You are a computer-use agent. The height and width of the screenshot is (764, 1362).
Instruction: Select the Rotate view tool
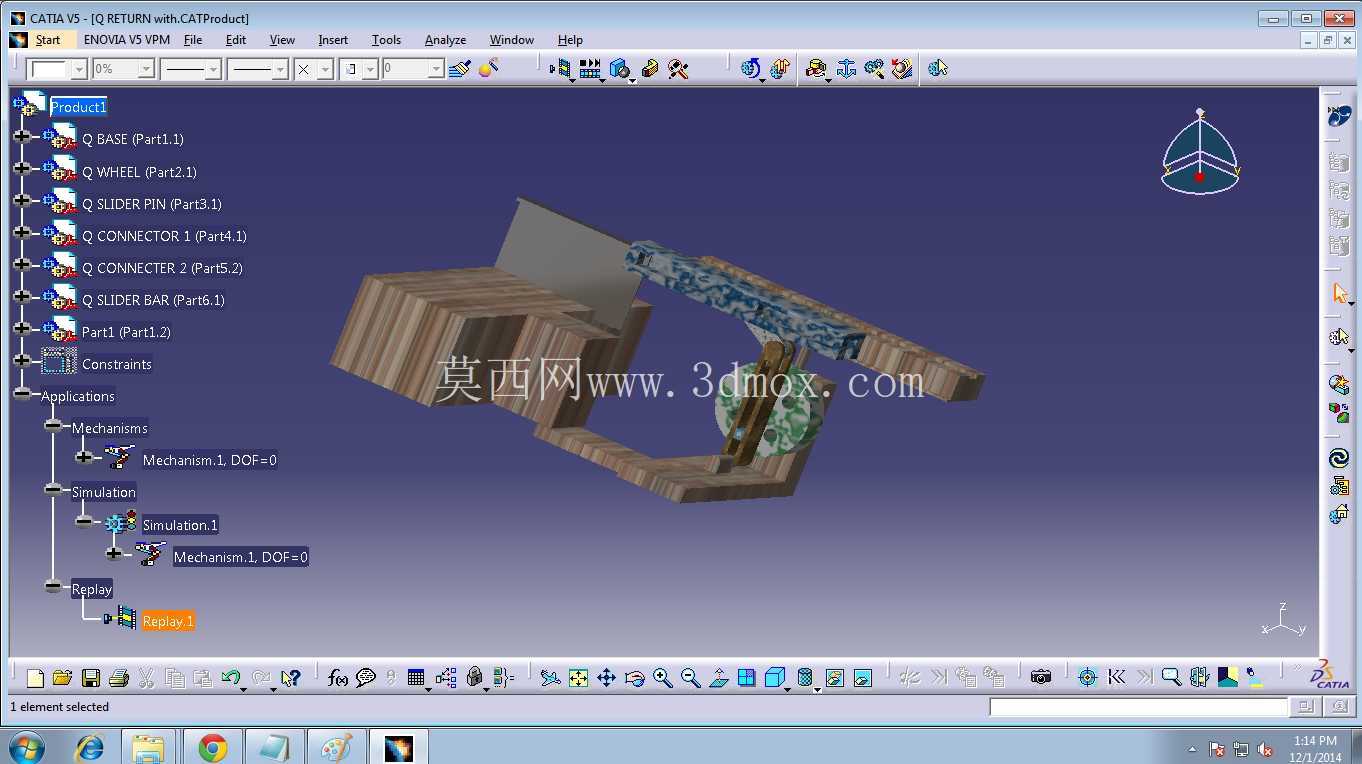634,678
